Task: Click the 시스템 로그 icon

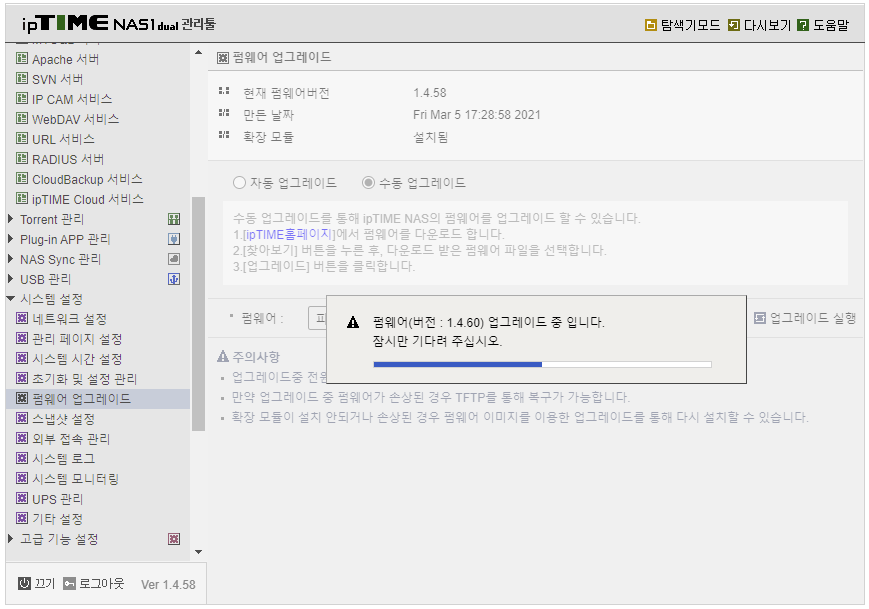Action: 22,458
